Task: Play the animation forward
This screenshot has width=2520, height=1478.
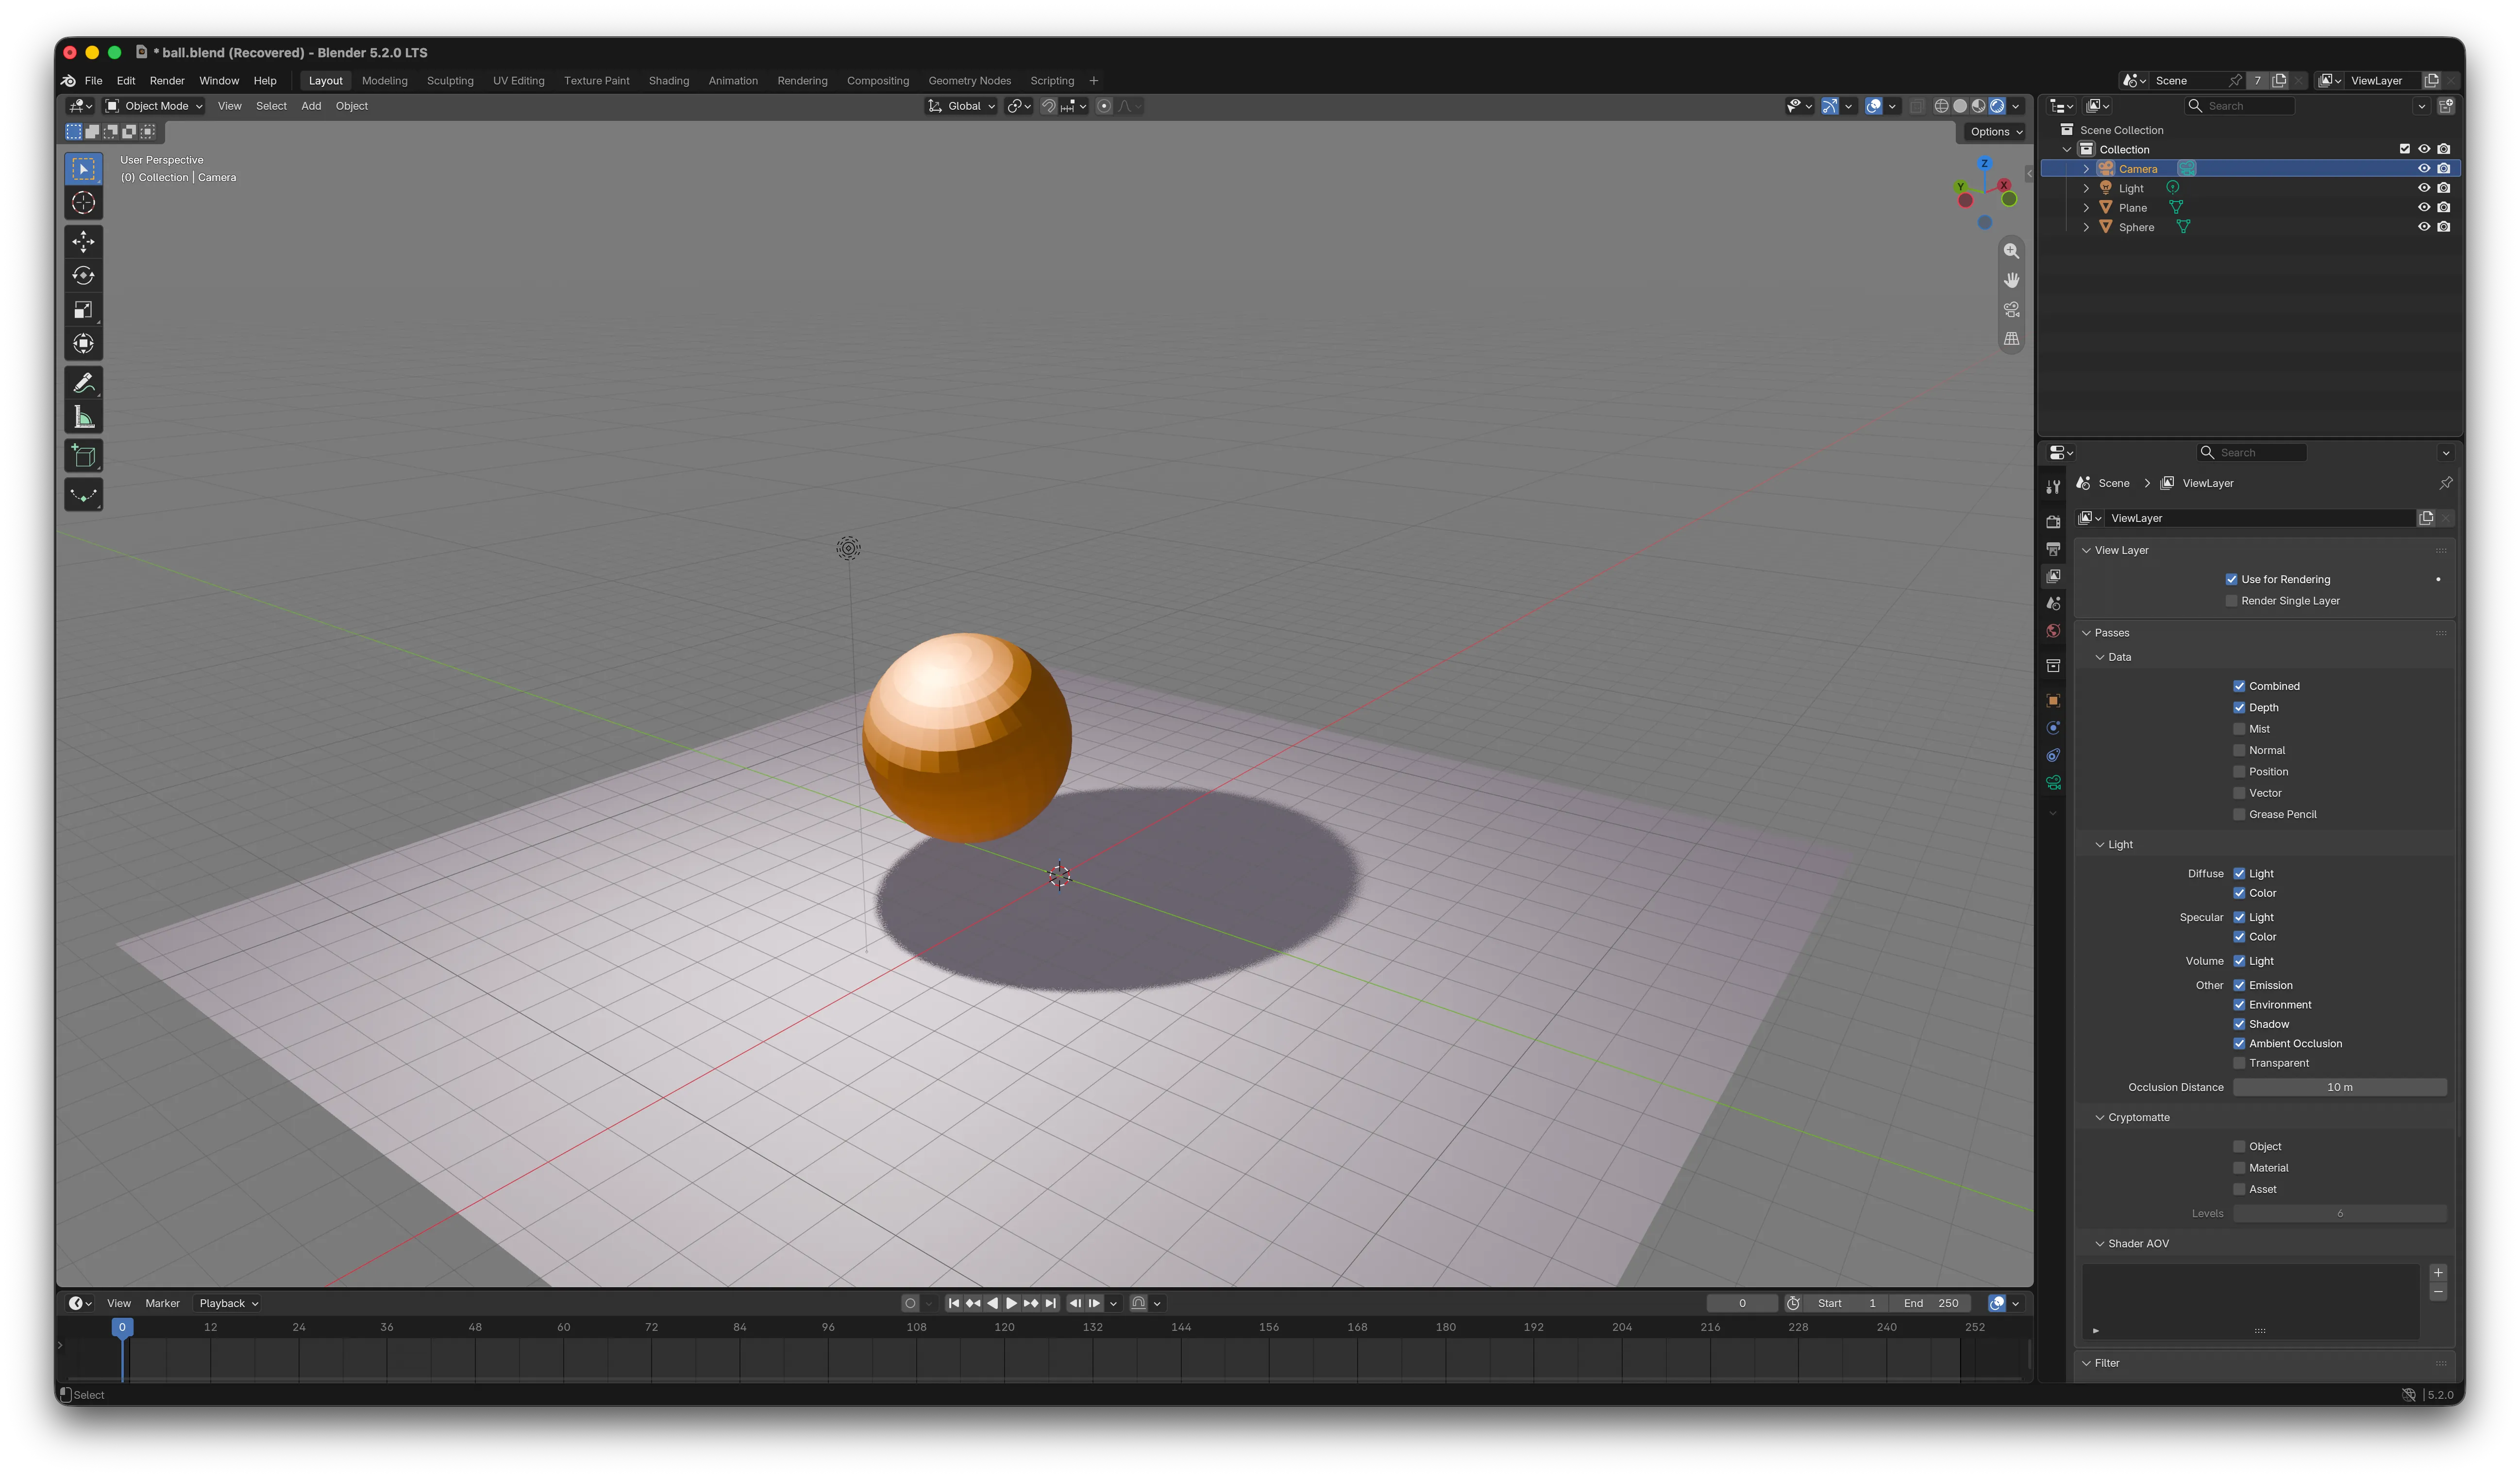Action: [1011, 1303]
